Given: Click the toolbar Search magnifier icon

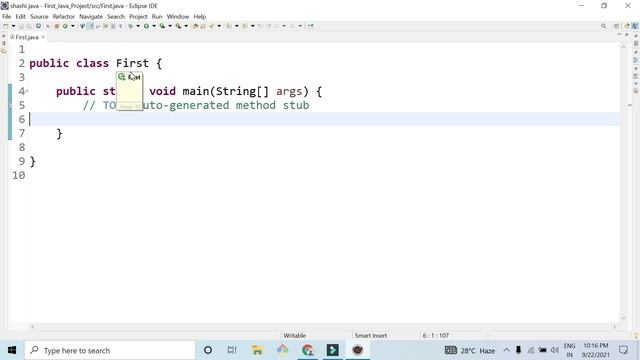Looking at the screenshot, I should tap(603, 26).
